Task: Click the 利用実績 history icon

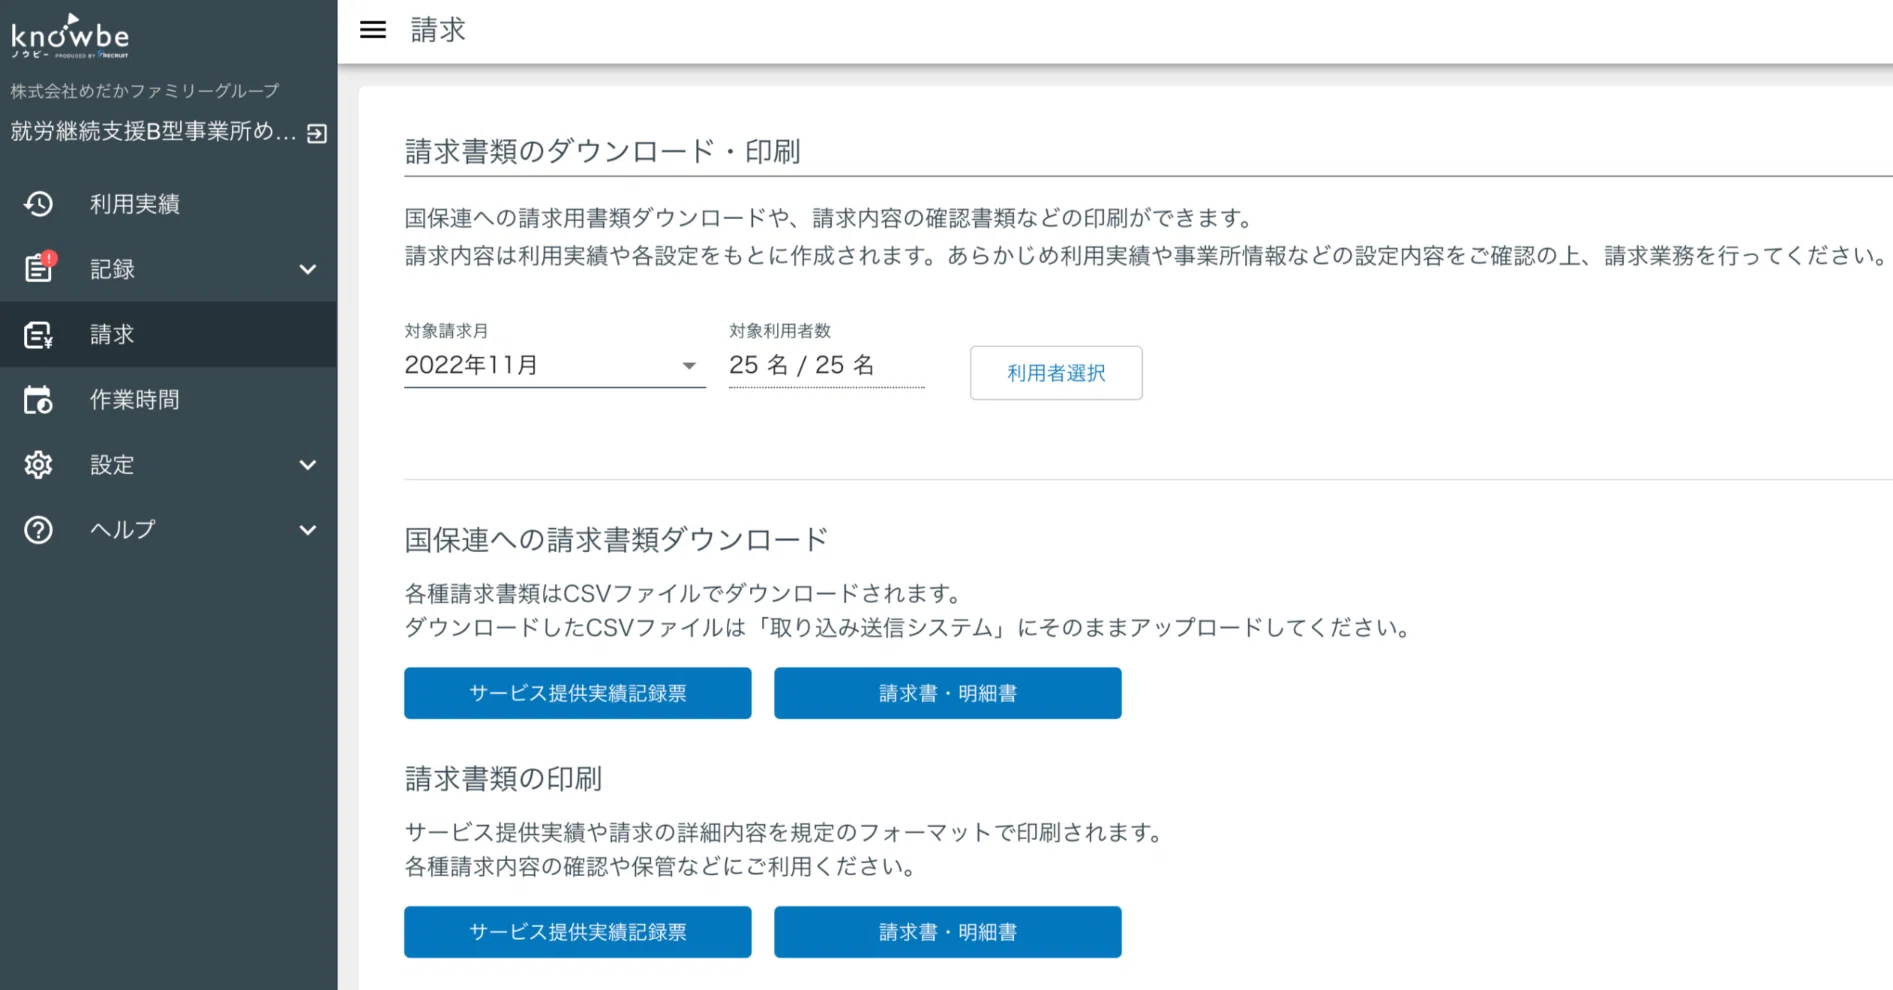Action: (x=38, y=204)
